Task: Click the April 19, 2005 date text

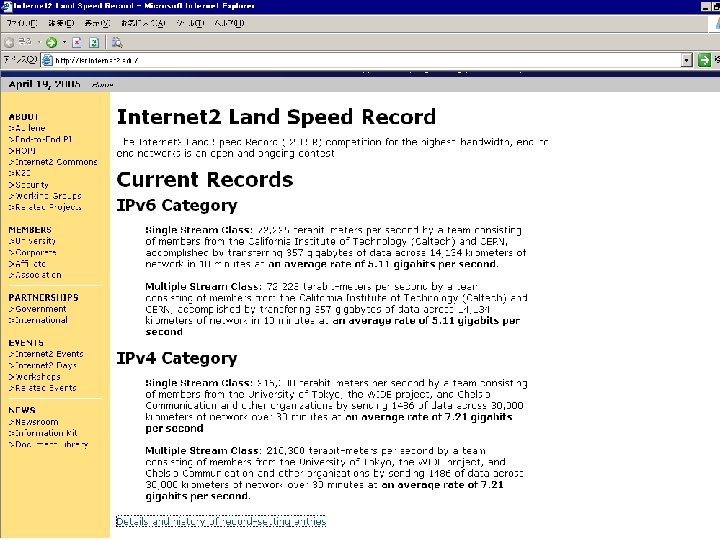Action: click(x=45, y=84)
